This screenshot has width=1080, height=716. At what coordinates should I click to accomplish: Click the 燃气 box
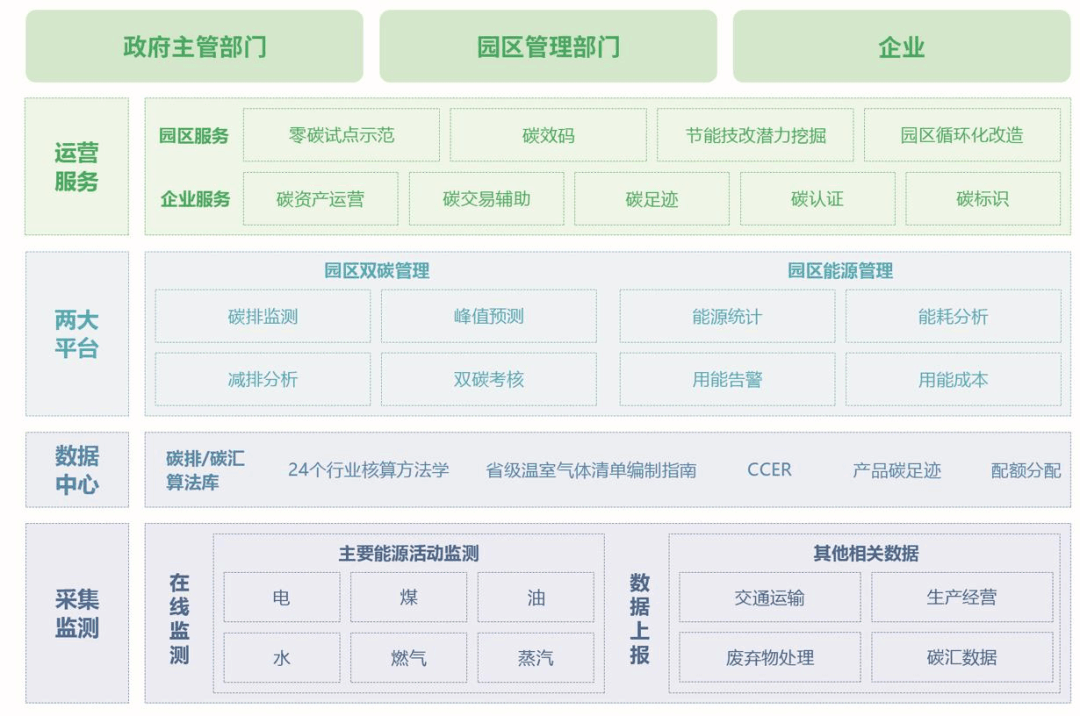408,657
